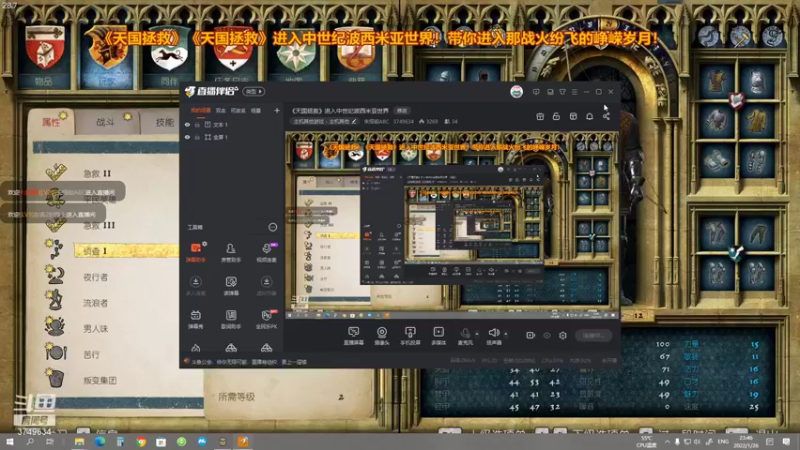Click the message icon in title bar
This screenshot has height=450, width=800.
(x=536, y=92)
